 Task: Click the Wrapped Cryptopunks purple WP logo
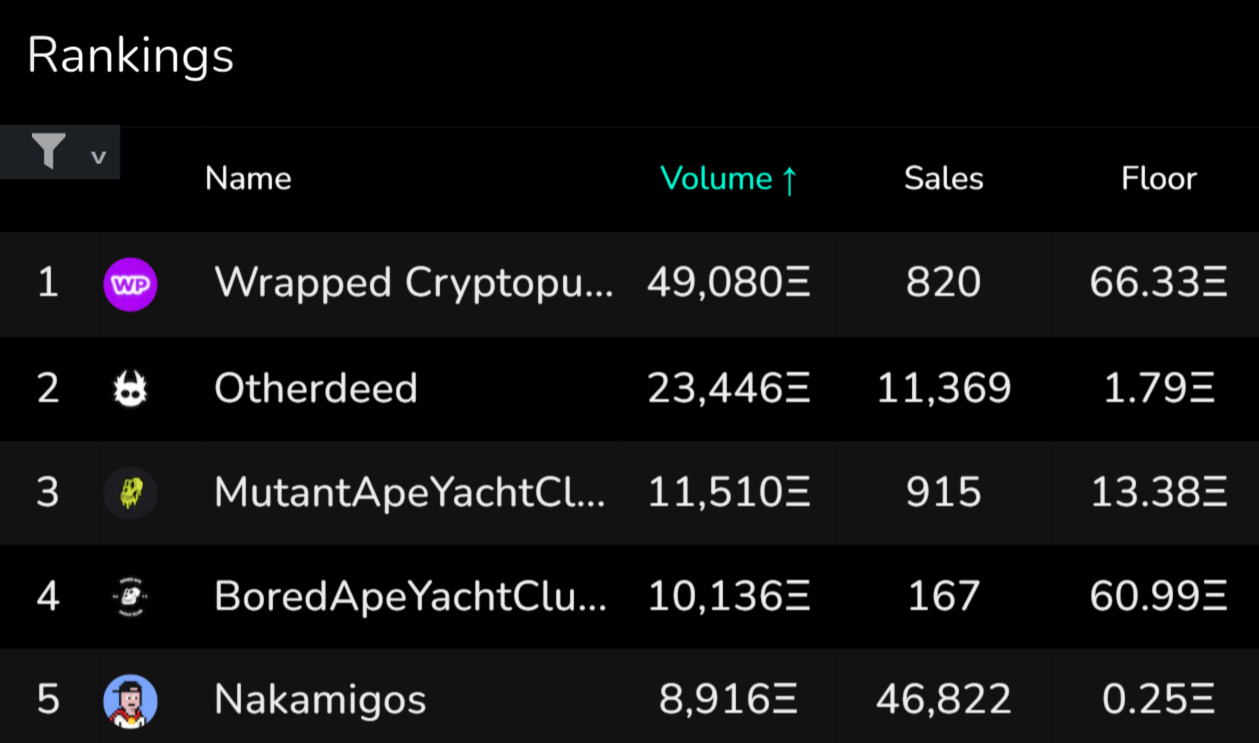130,284
